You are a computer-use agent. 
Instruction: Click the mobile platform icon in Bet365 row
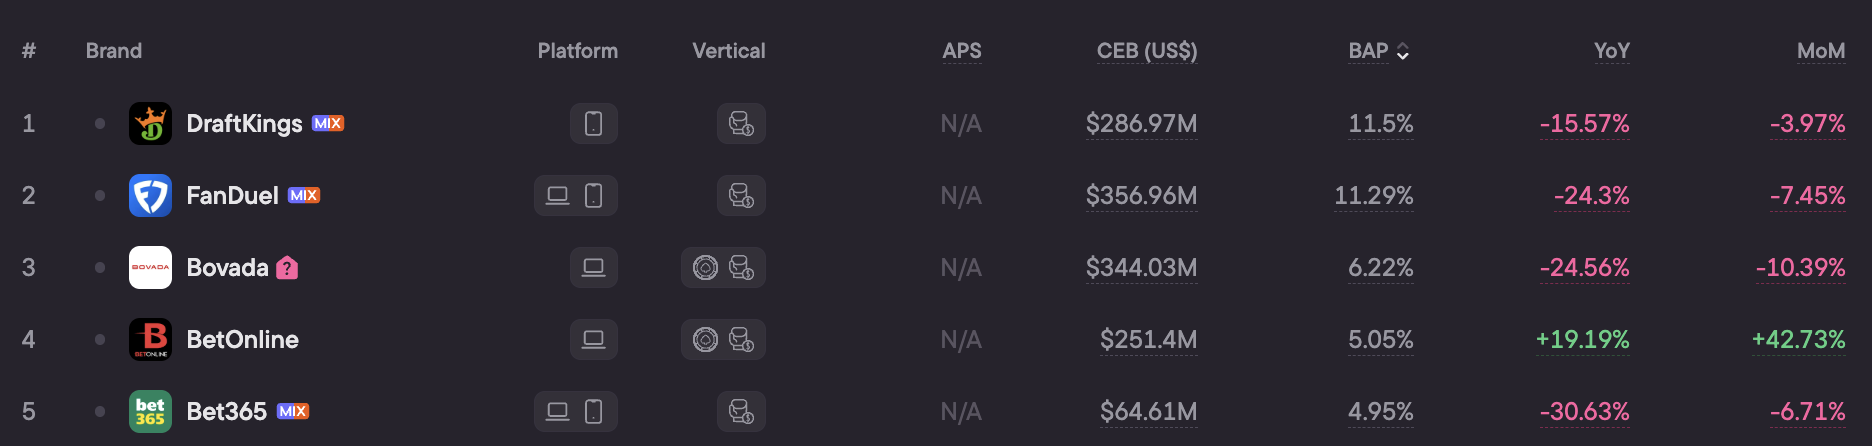coord(593,412)
